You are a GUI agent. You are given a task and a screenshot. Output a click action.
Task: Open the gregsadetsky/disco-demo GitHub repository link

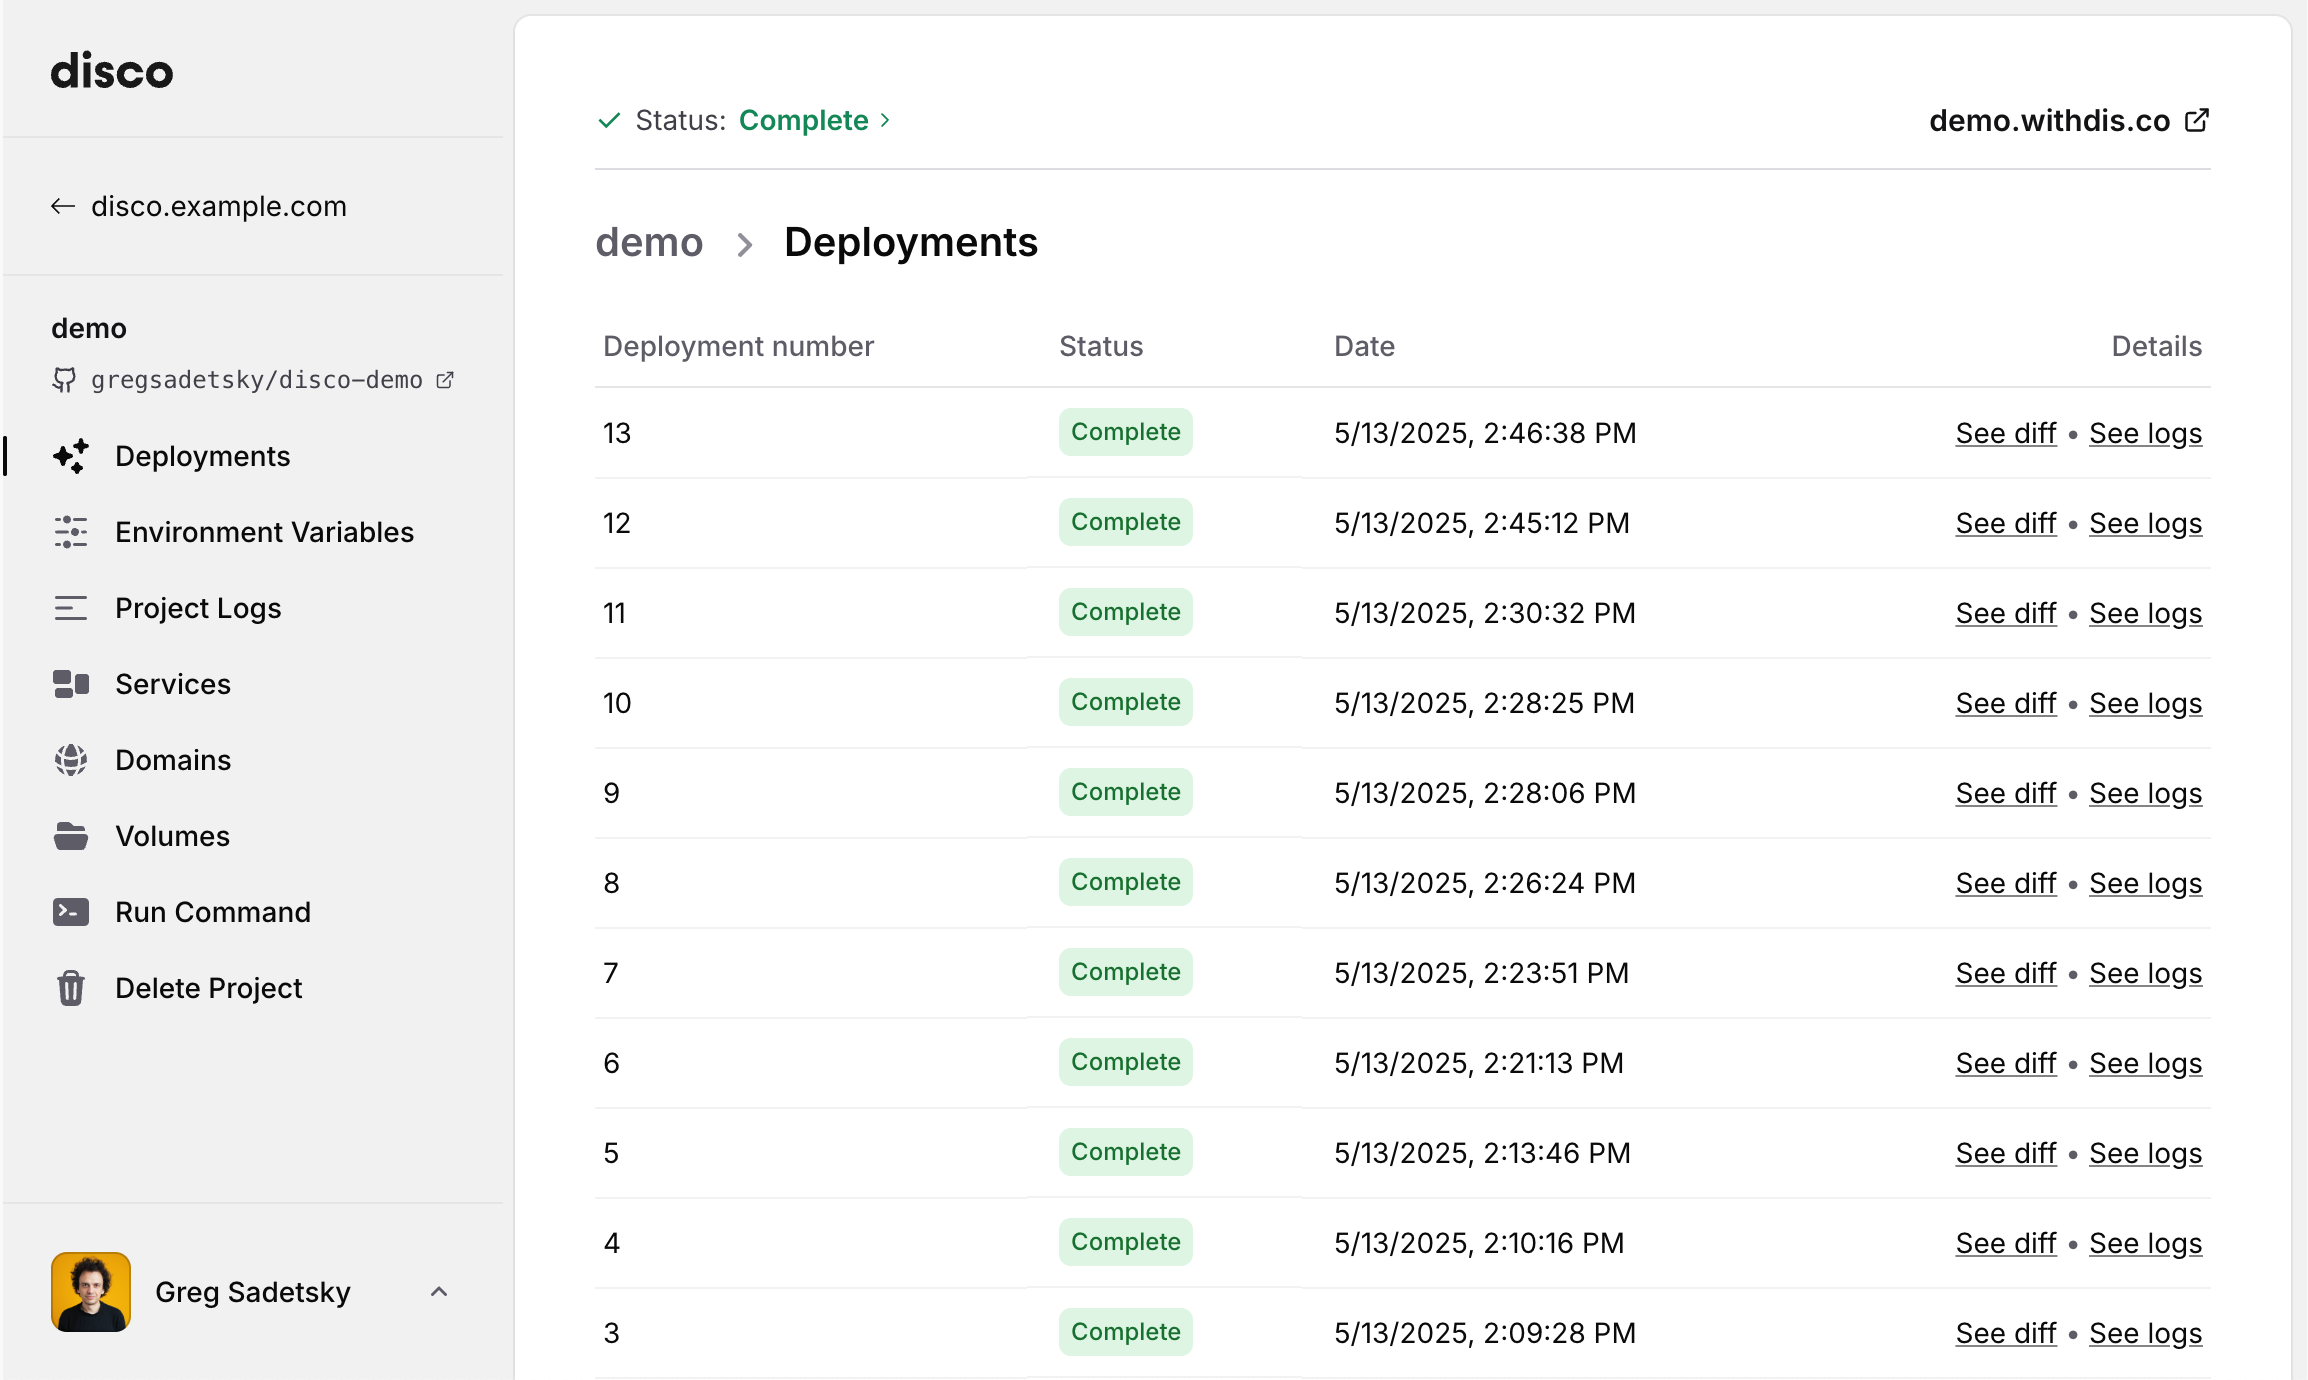point(256,380)
